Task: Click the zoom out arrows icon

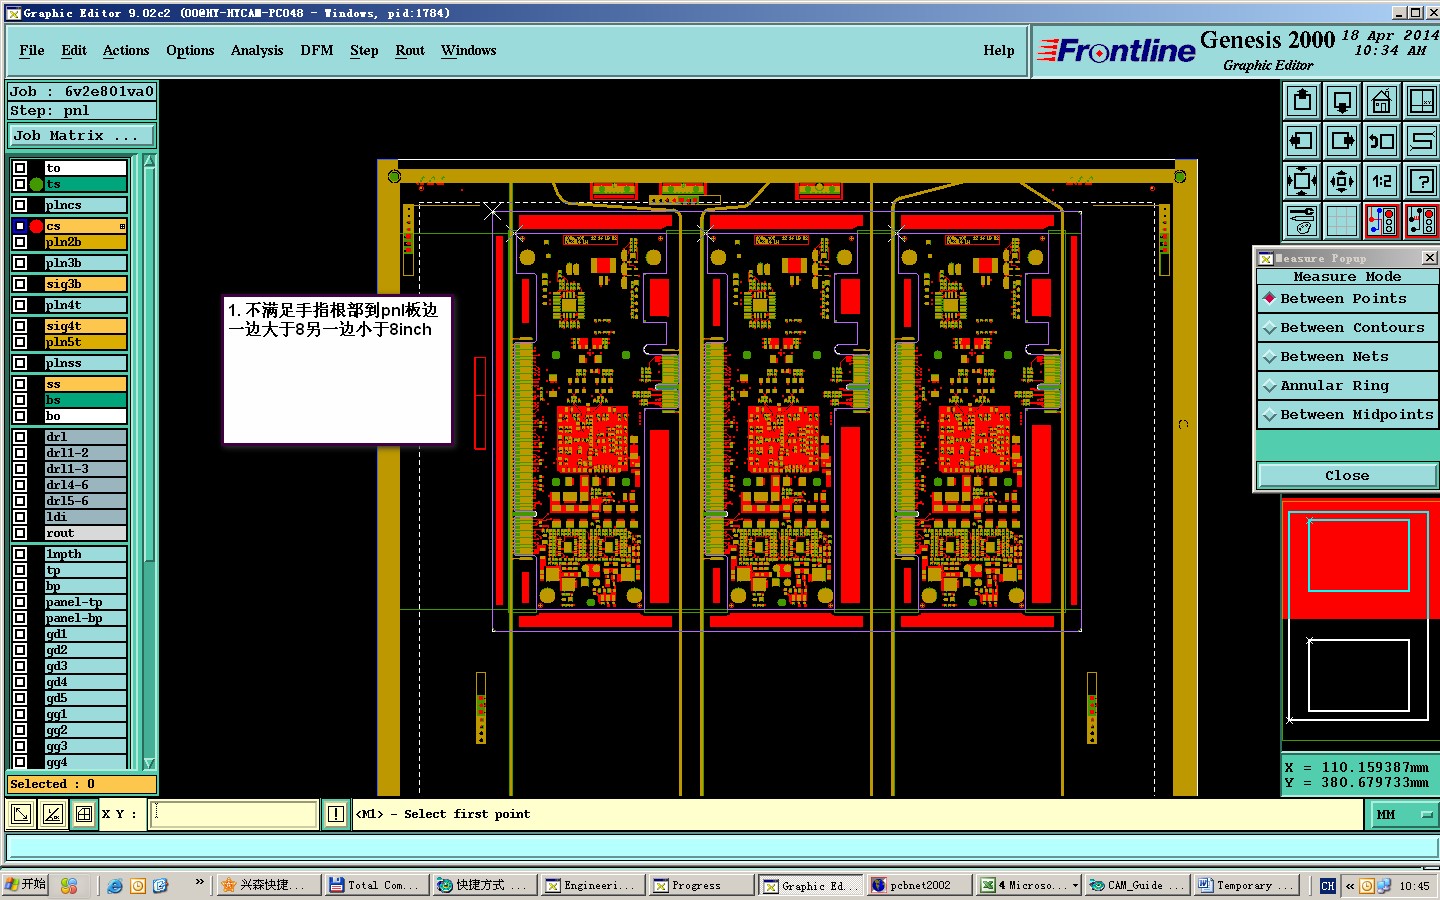Action: point(1342,181)
